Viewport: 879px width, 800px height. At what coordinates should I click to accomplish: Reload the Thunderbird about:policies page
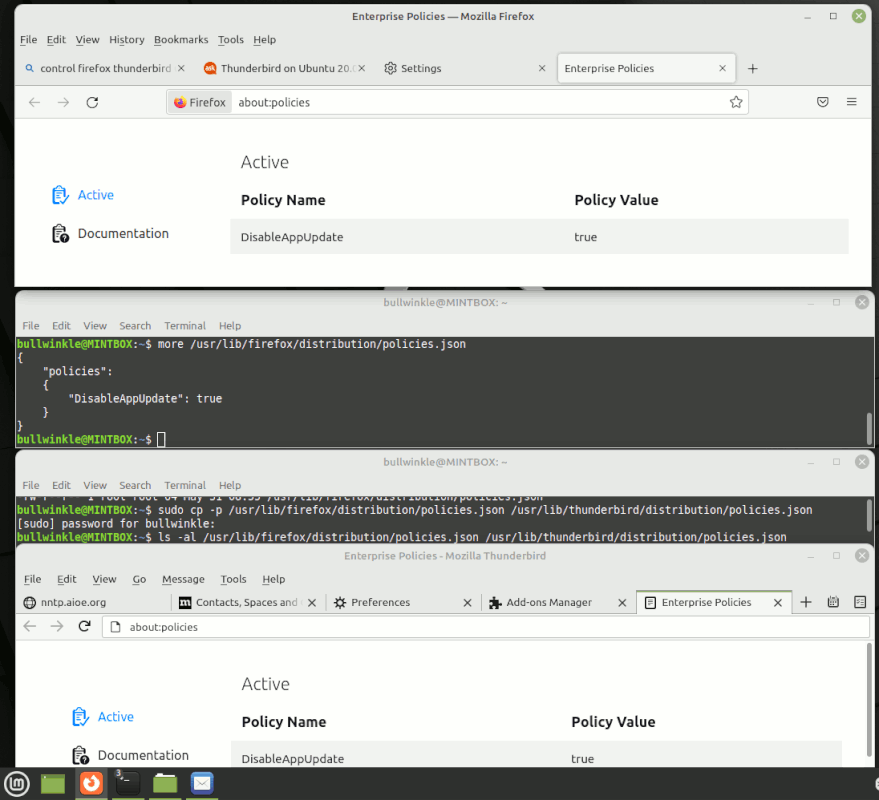[84, 626]
